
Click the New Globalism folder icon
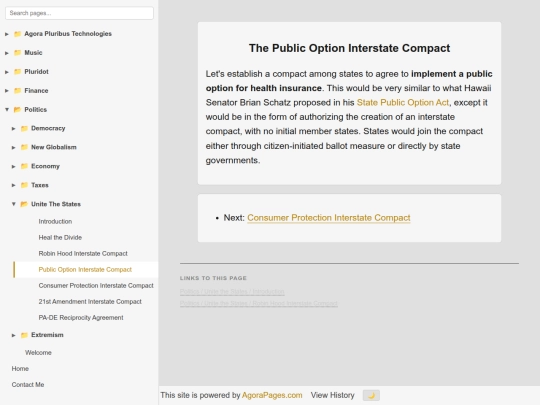(24, 147)
